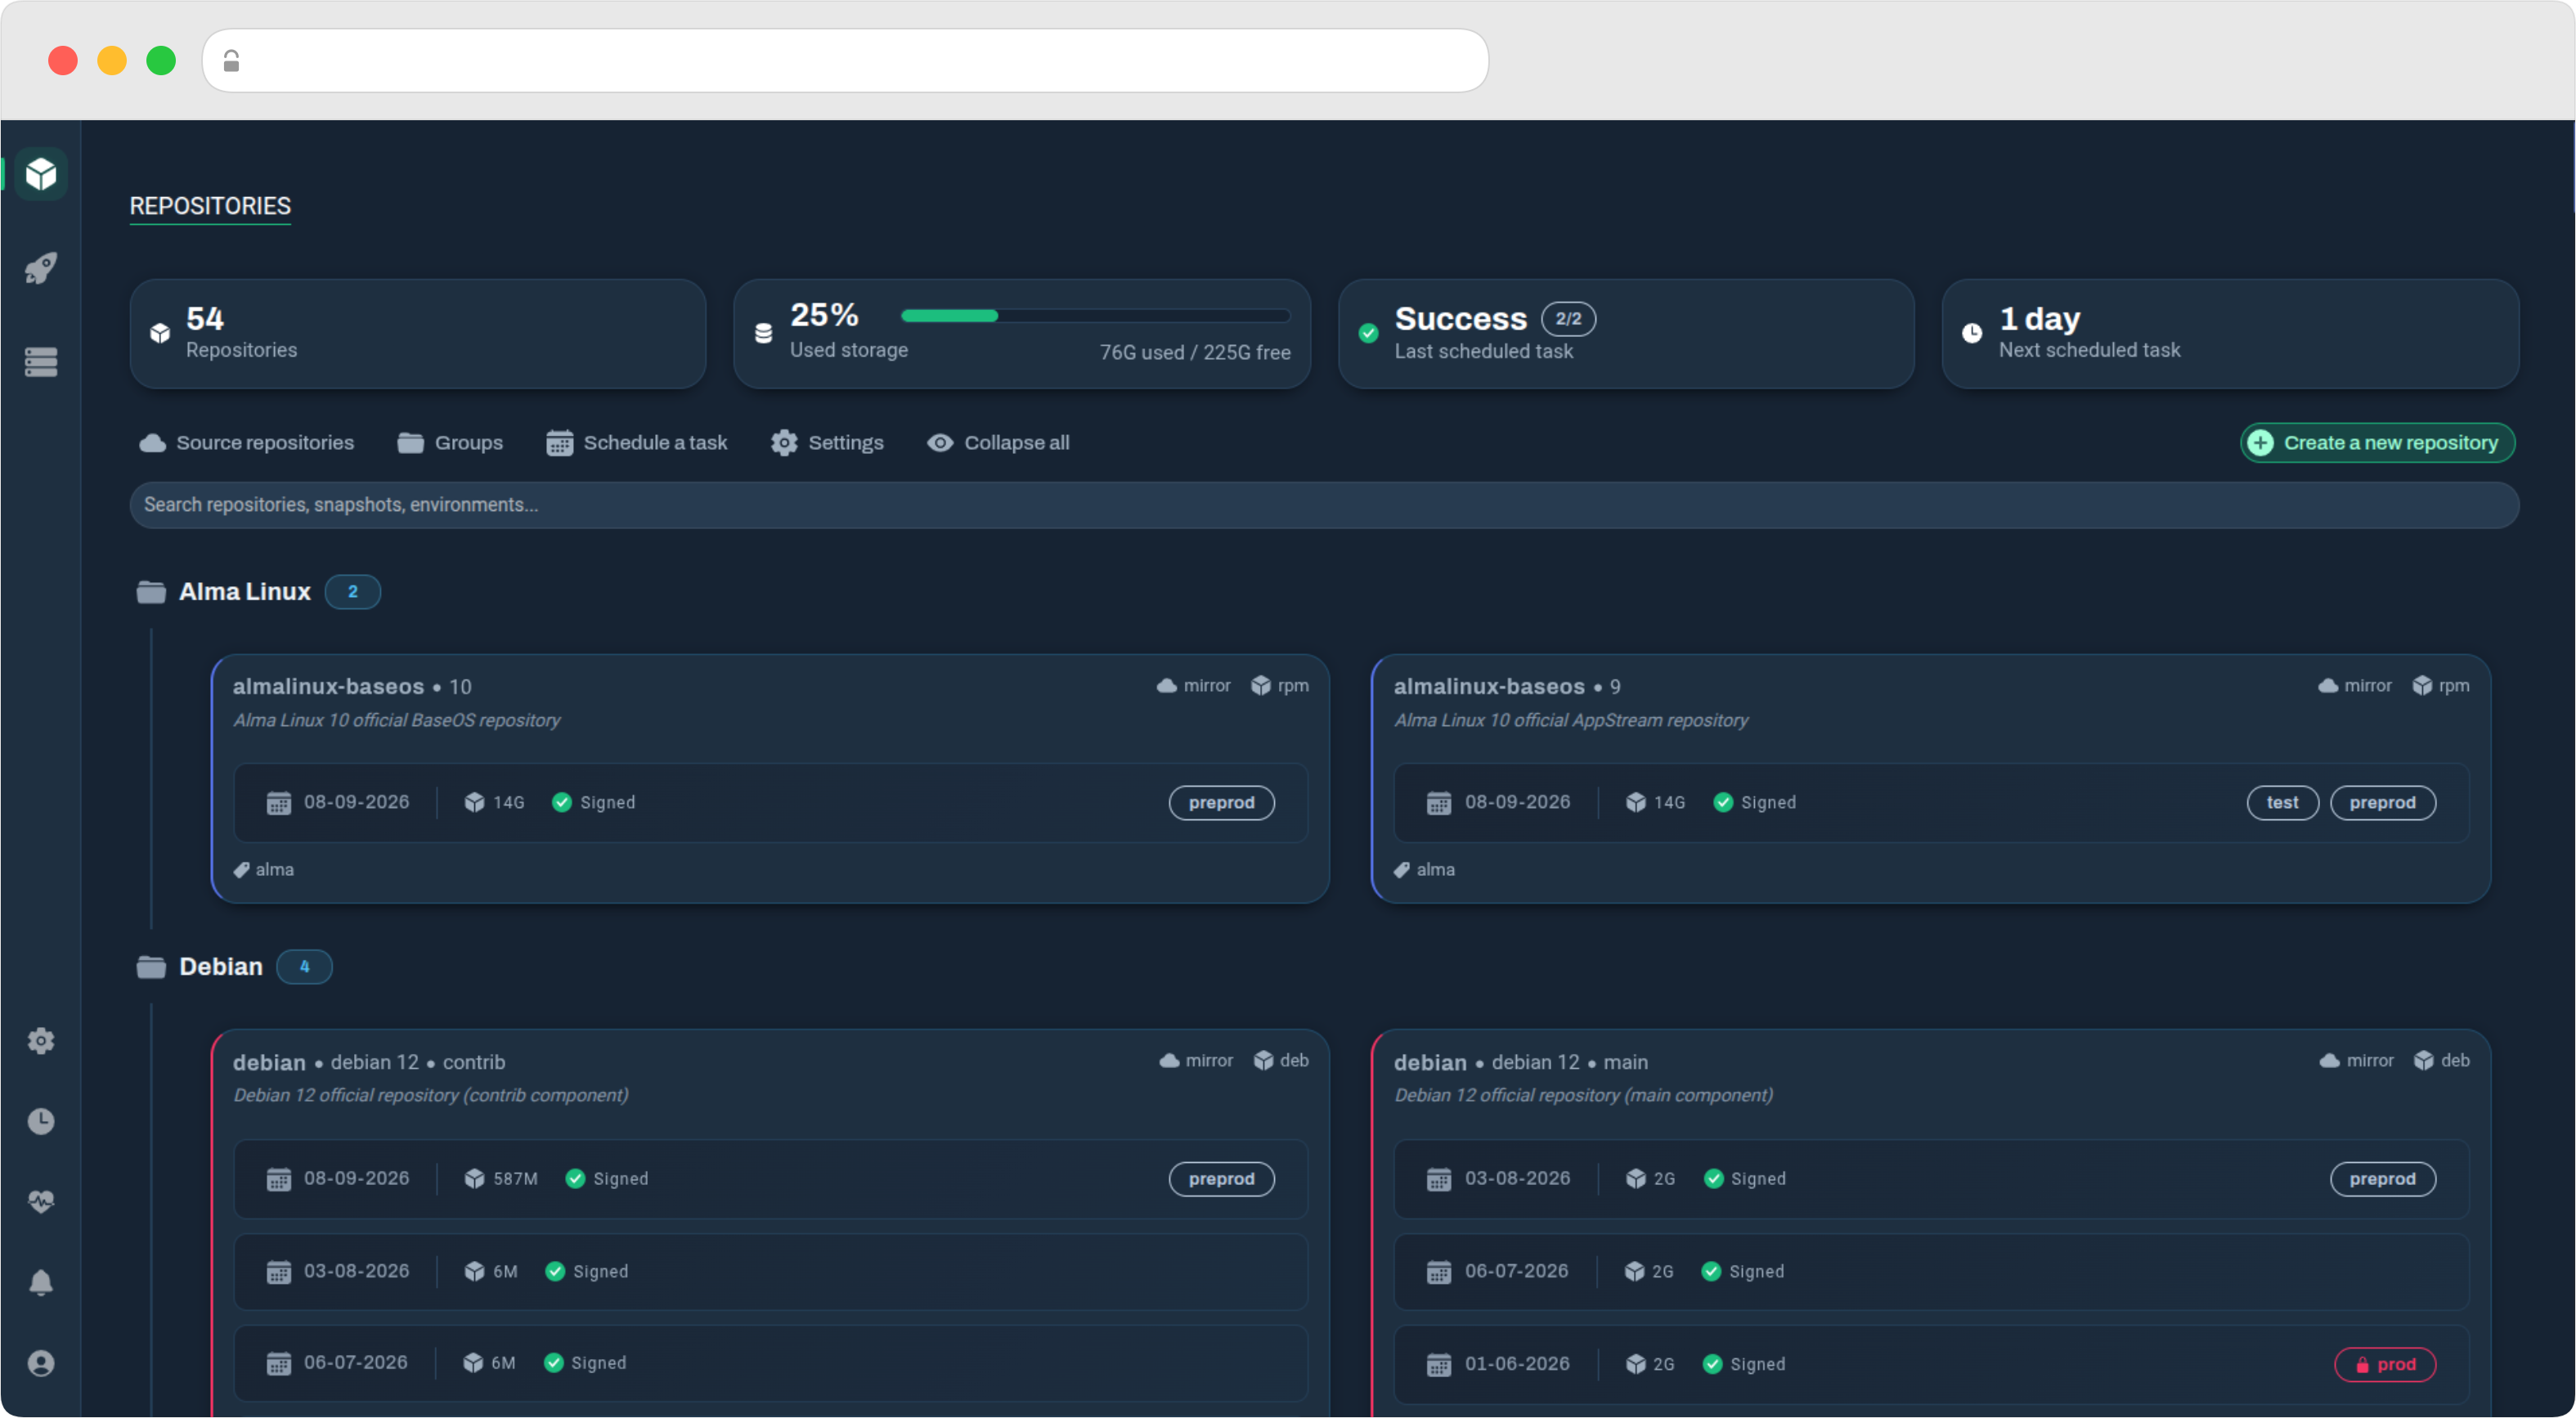Click the used storage progress bar

[x=1095, y=316]
